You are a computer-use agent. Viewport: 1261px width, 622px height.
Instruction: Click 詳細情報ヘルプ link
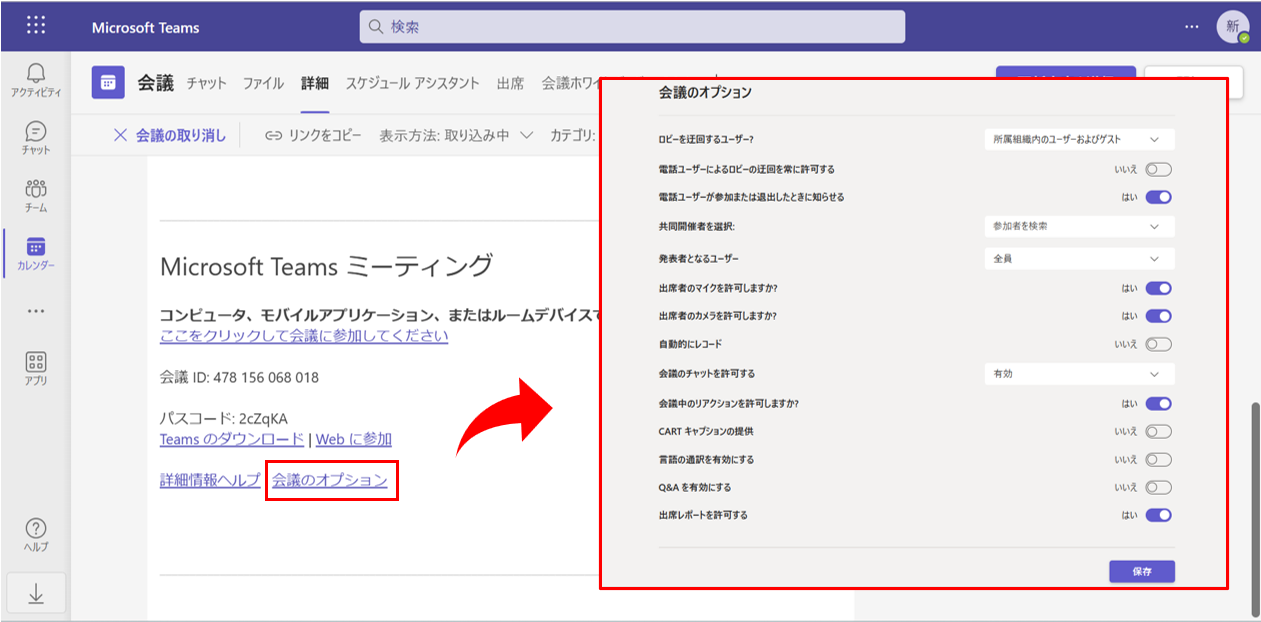point(210,480)
